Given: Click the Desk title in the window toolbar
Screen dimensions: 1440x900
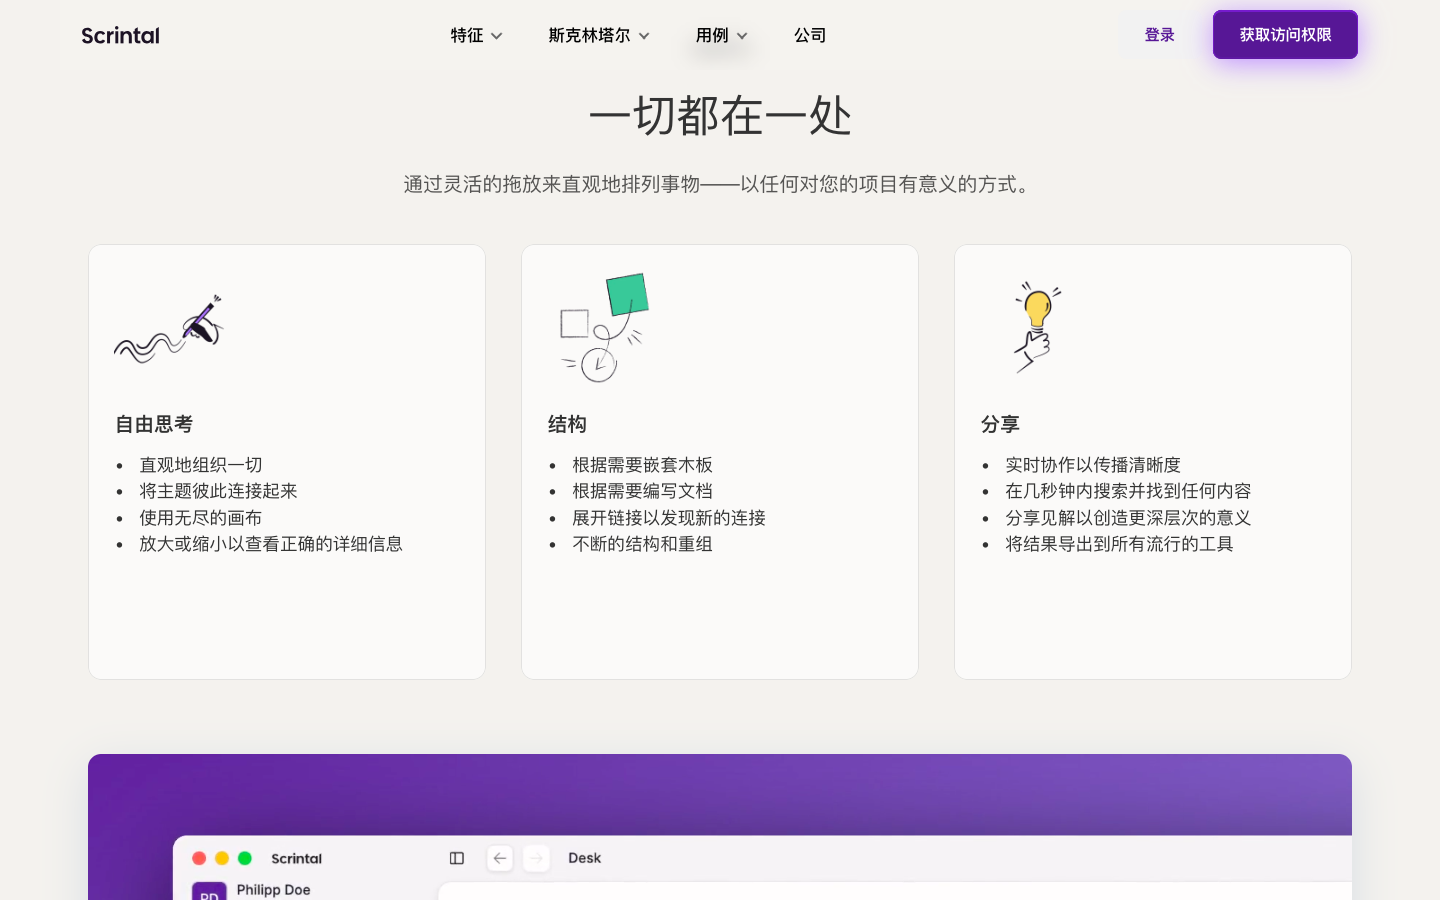Looking at the screenshot, I should point(584,858).
